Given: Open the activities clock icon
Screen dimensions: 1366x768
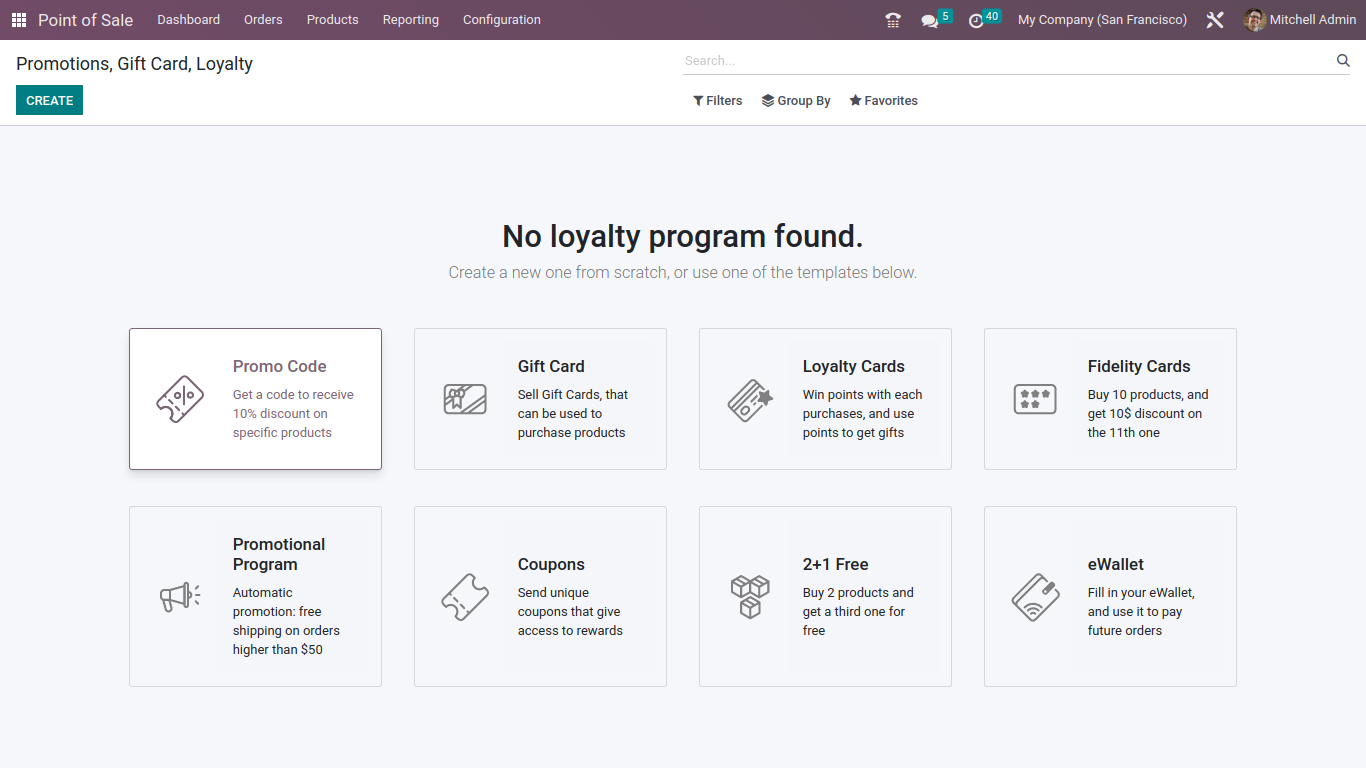Looking at the screenshot, I should tap(976, 21).
